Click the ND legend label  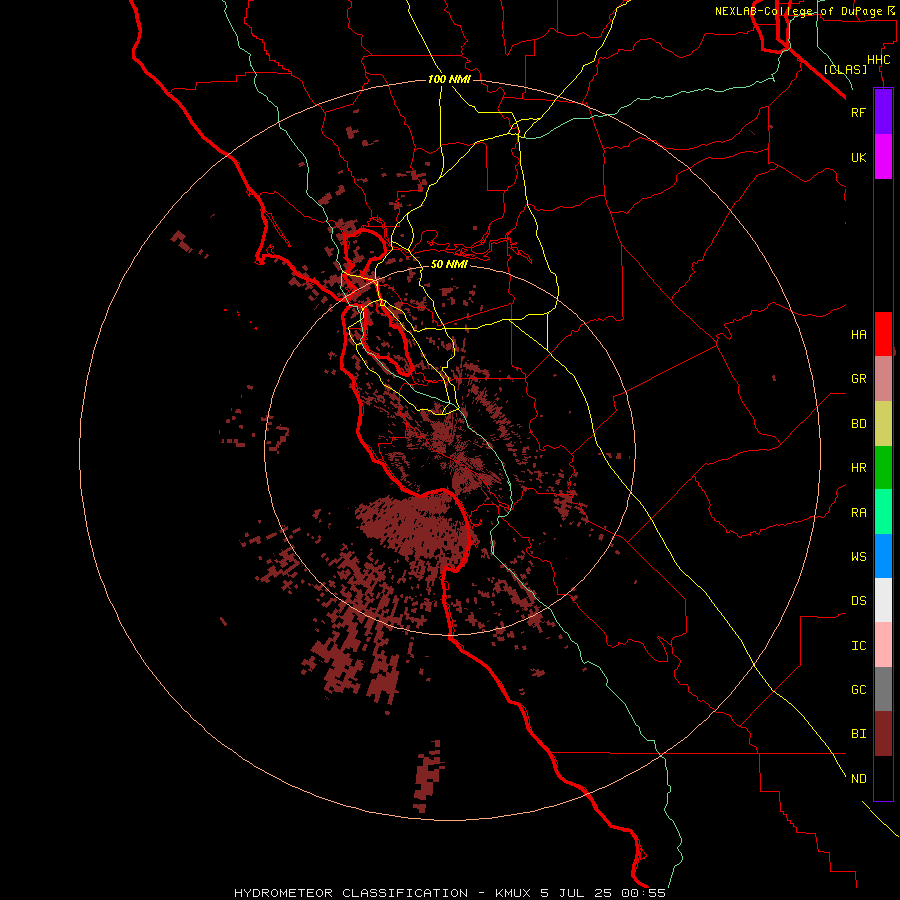pyautogui.click(x=858, y=779)
